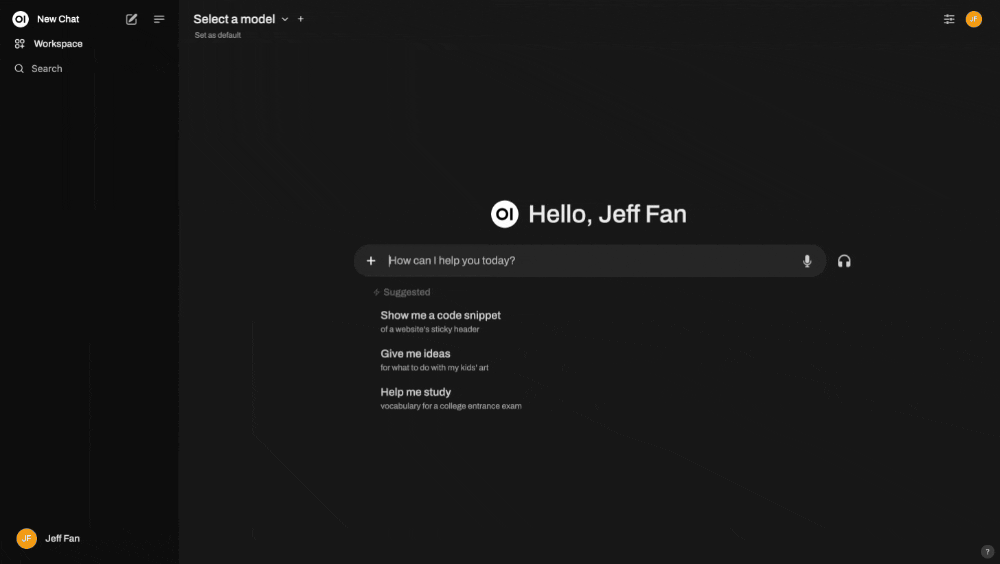
Task: Open the help question mark button
Action: [987, 552]
